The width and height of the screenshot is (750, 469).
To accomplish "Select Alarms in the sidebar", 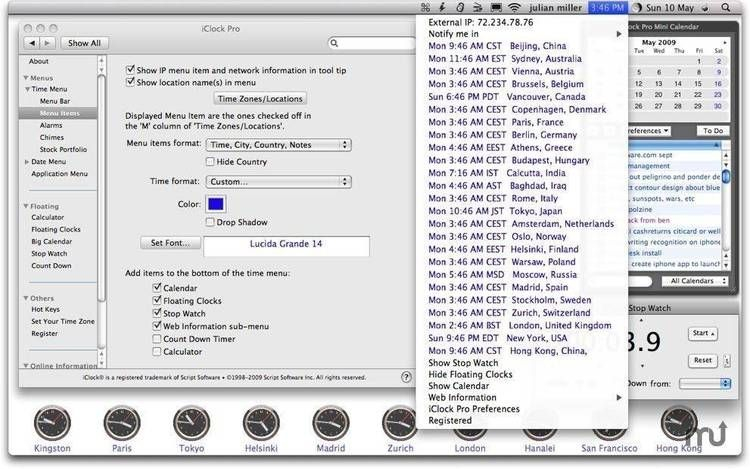I will pos(51,125).
